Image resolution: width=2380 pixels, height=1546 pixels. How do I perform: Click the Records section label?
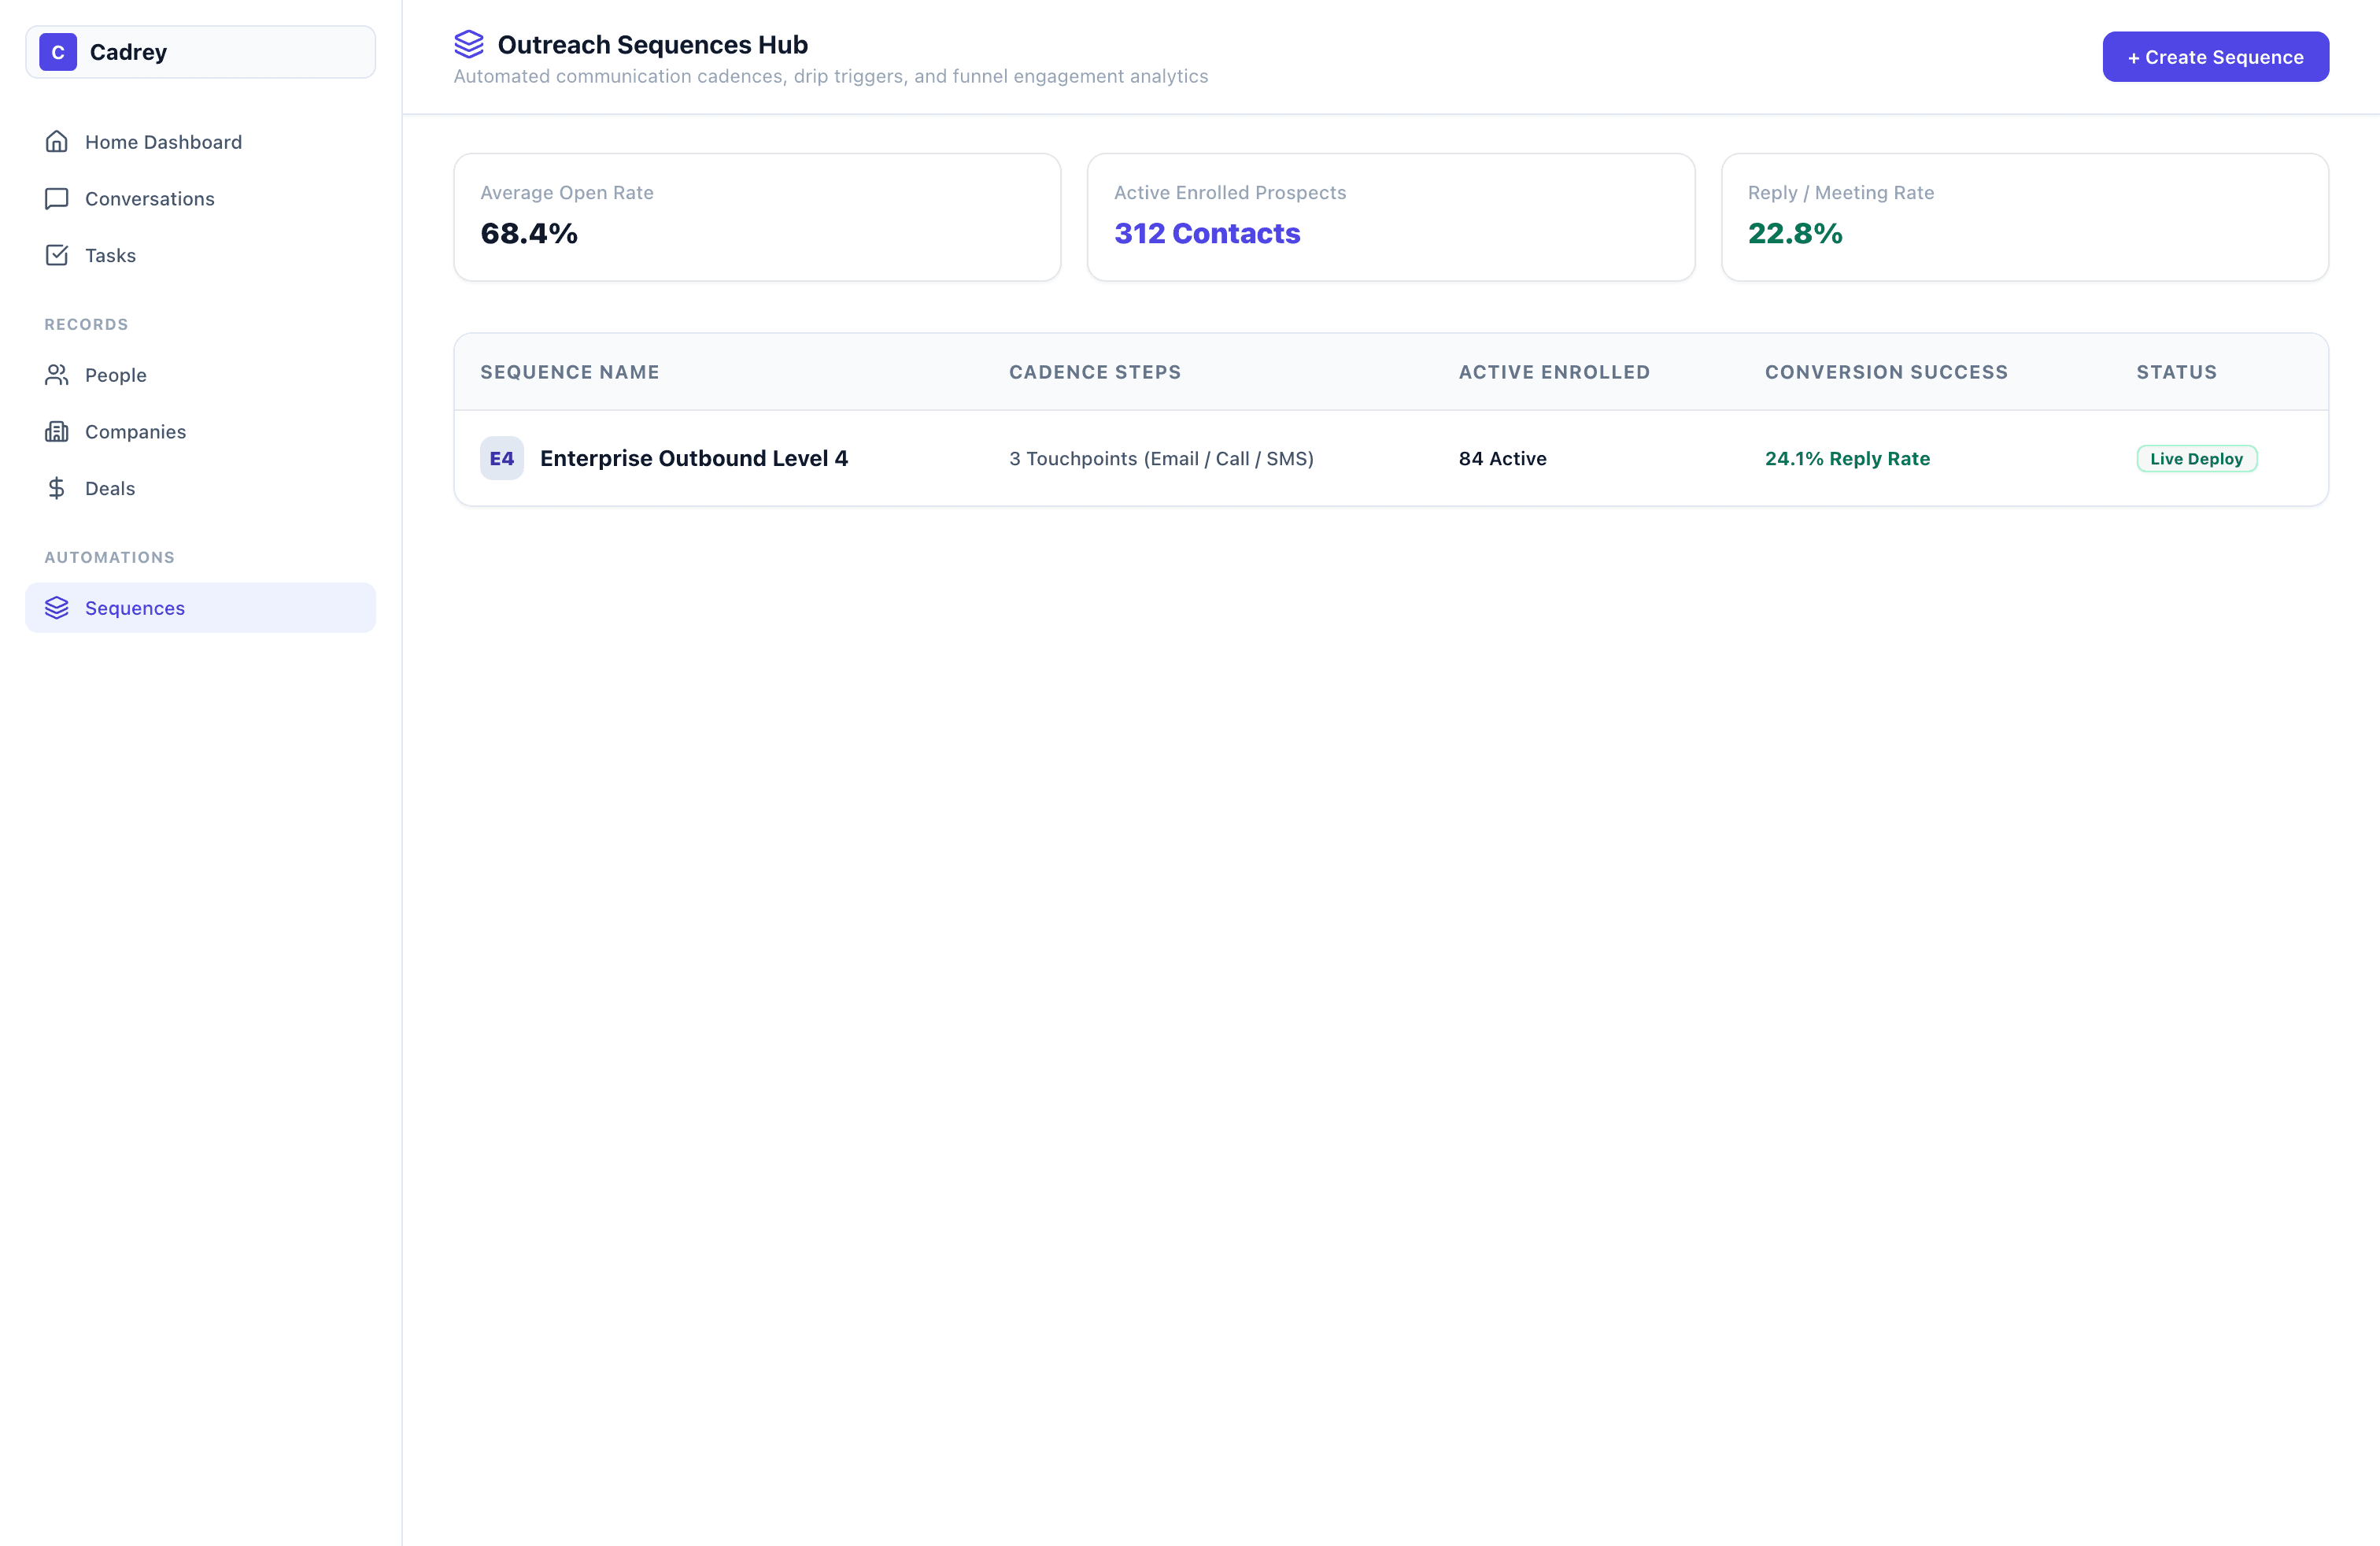86,324
